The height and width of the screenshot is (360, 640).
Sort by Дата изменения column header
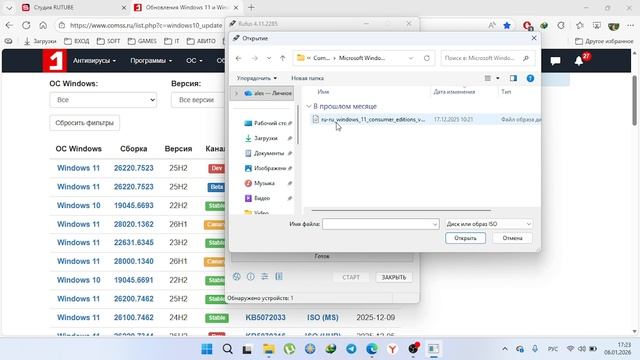tap(454, 92)
